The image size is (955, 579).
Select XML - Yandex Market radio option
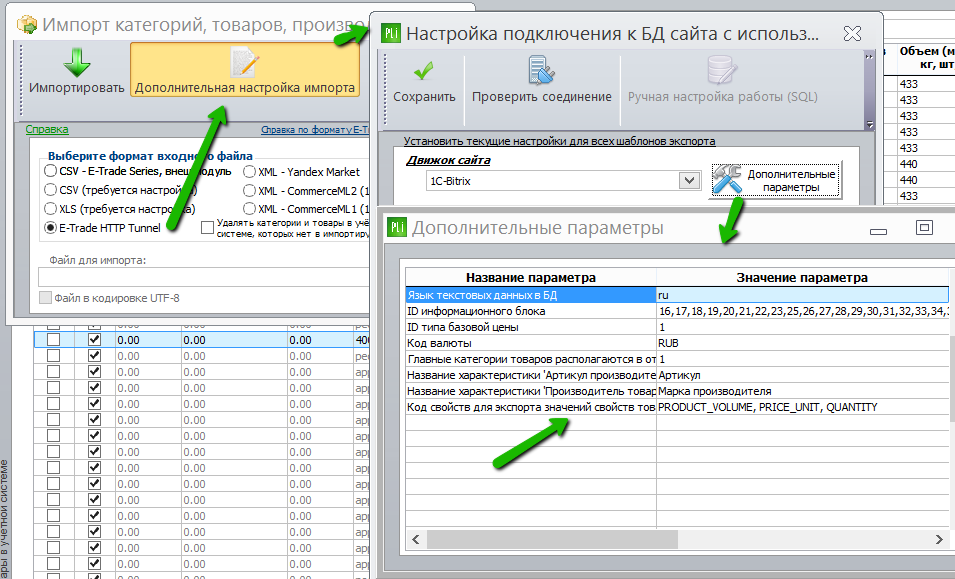click(x=249, y=172)
